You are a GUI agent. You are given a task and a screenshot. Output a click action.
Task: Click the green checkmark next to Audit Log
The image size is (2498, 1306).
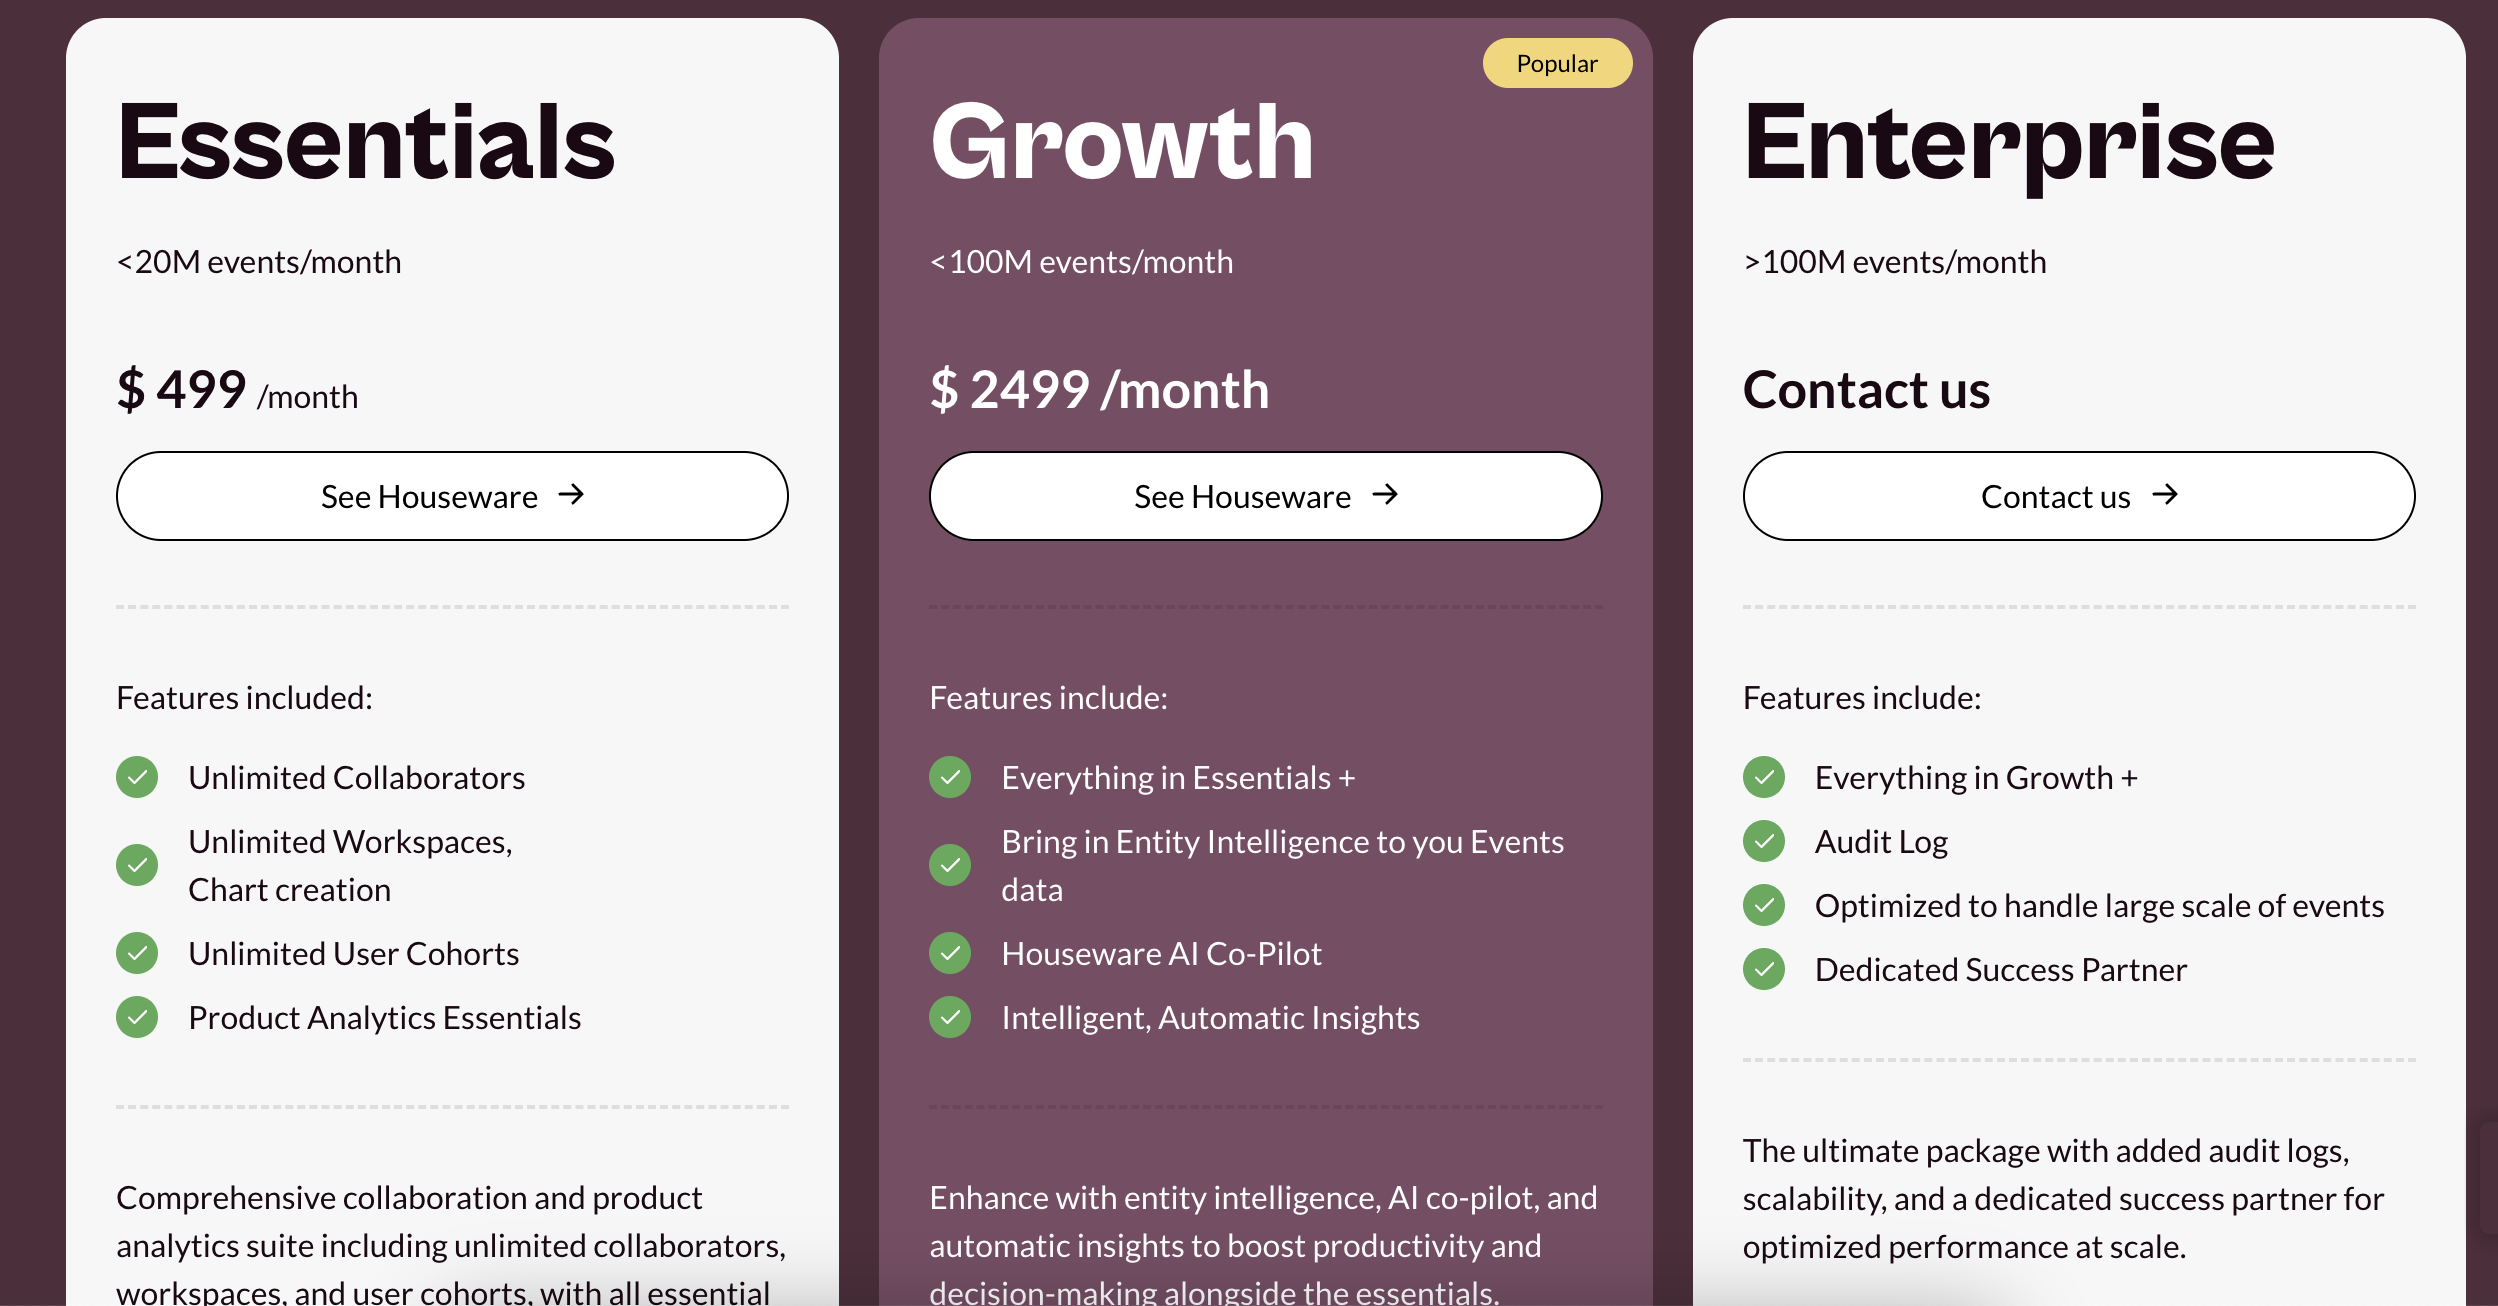point(1764,841)
